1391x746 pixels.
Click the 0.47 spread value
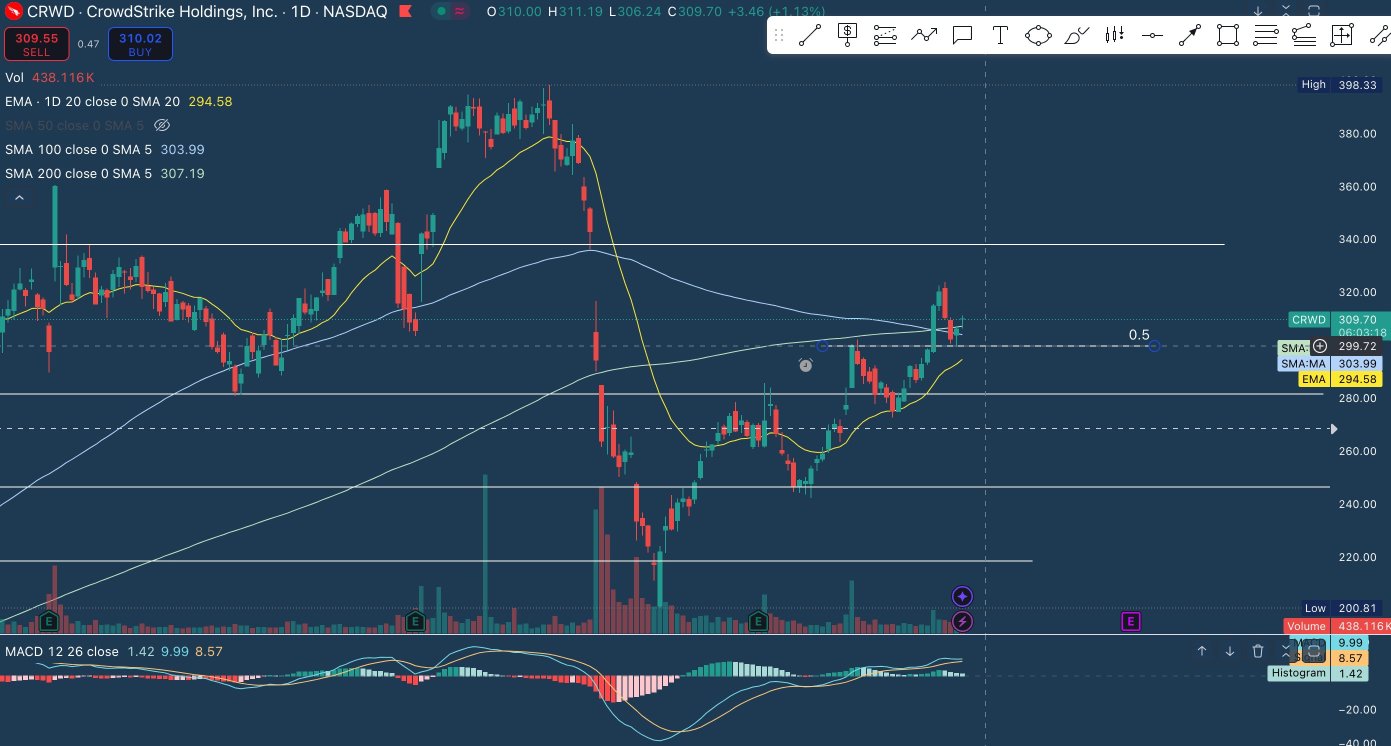(x=88, y=45)
